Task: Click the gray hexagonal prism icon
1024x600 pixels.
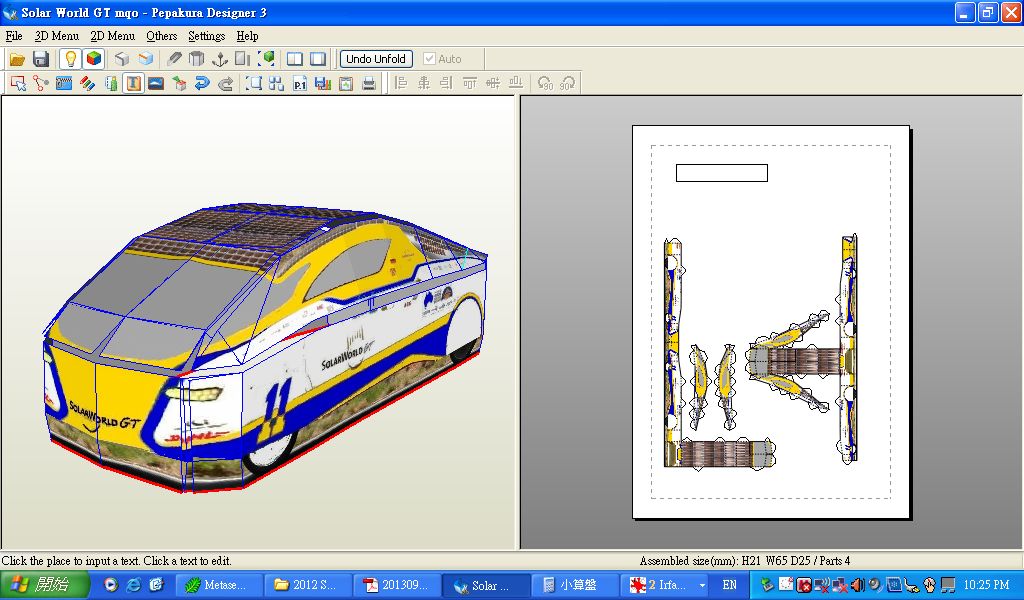Action: (x=197, y=59)
